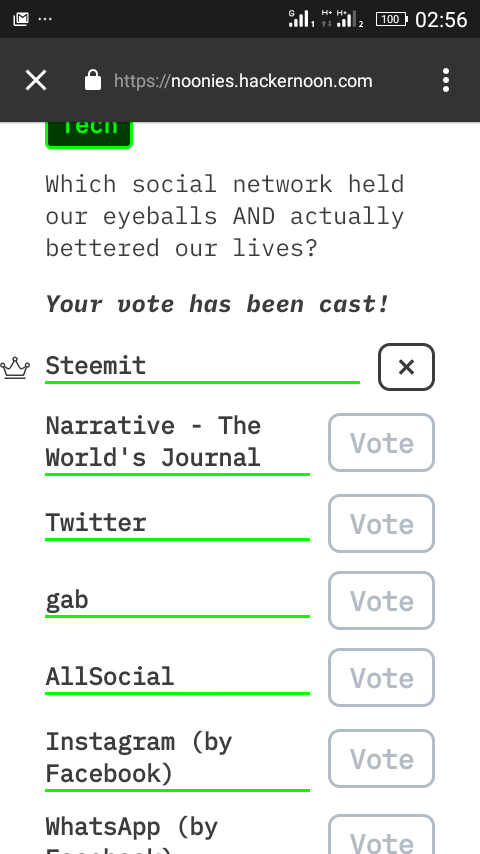Tap the Steemit nominee name
Image resolution: width=480 pixels, height=854 pixels.
[96, 365]
